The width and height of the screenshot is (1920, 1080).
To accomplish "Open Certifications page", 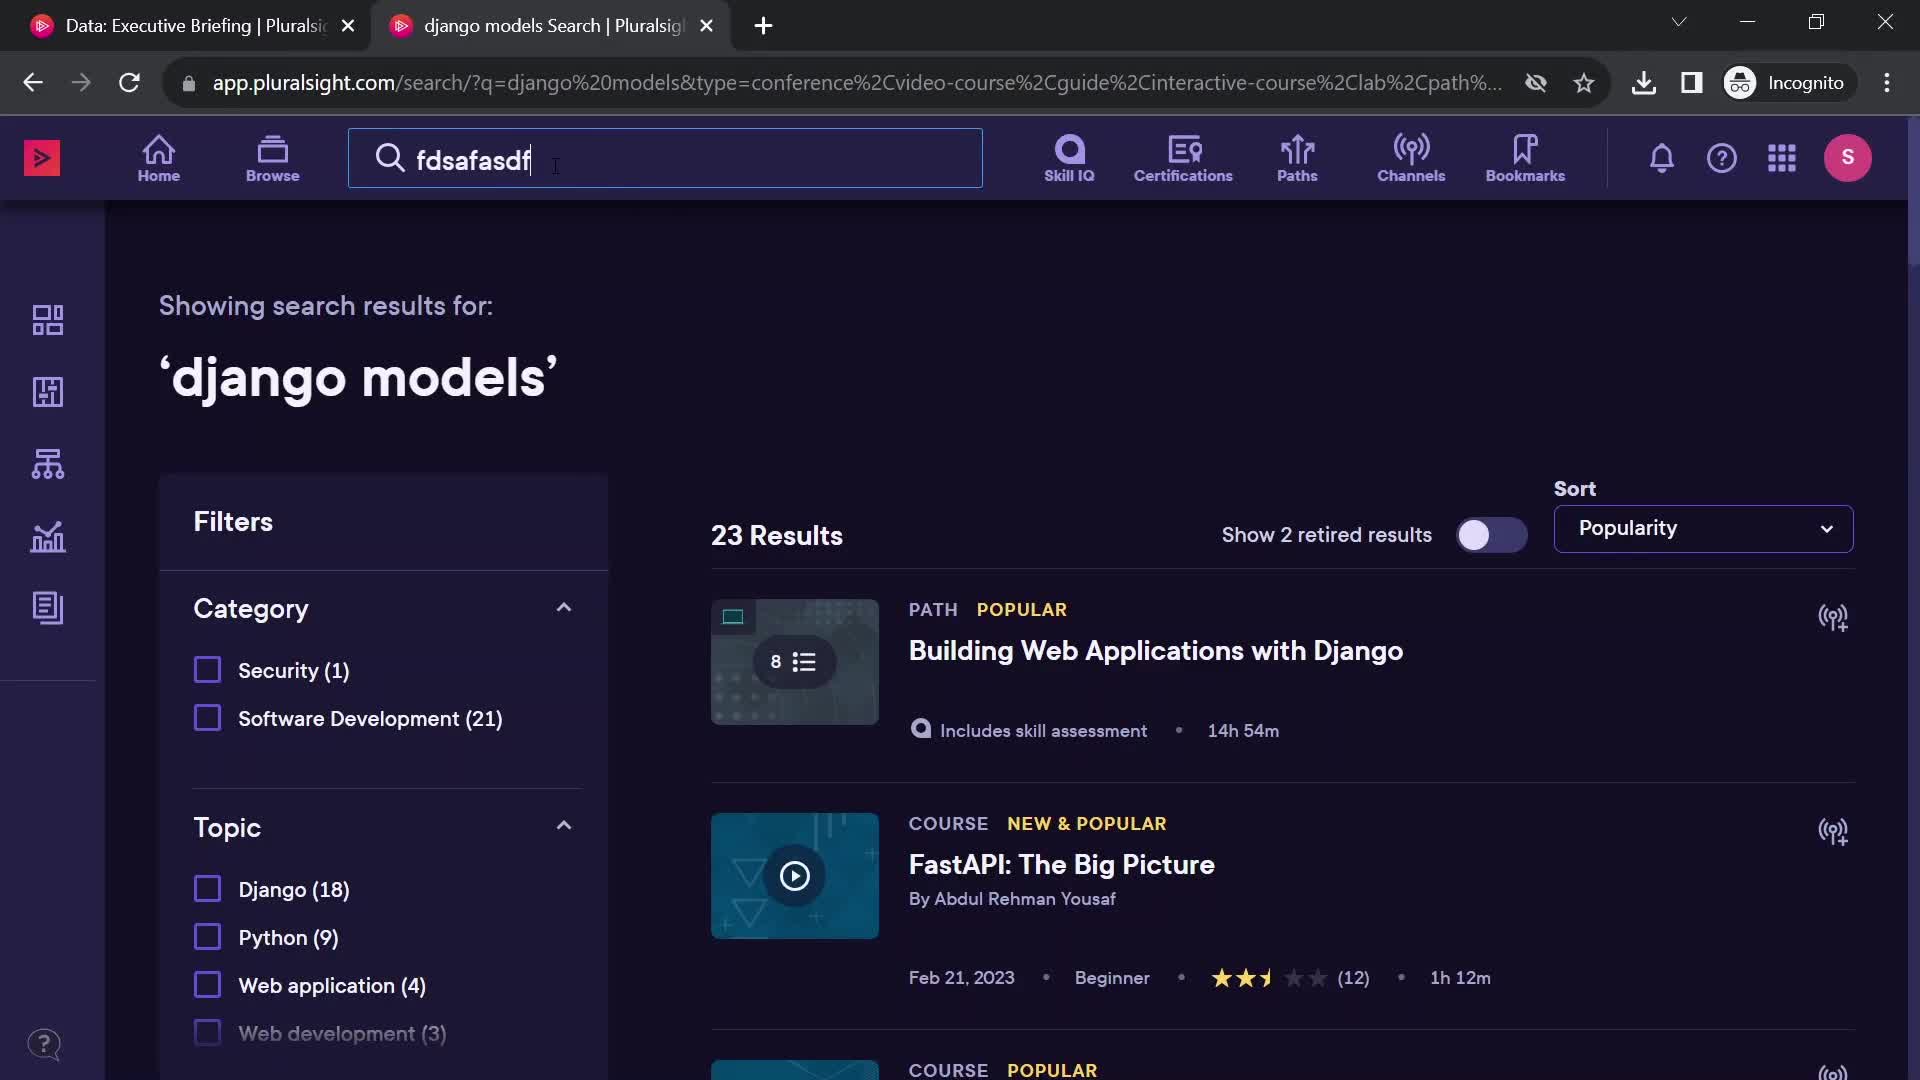I will (x=1183, y=158).
